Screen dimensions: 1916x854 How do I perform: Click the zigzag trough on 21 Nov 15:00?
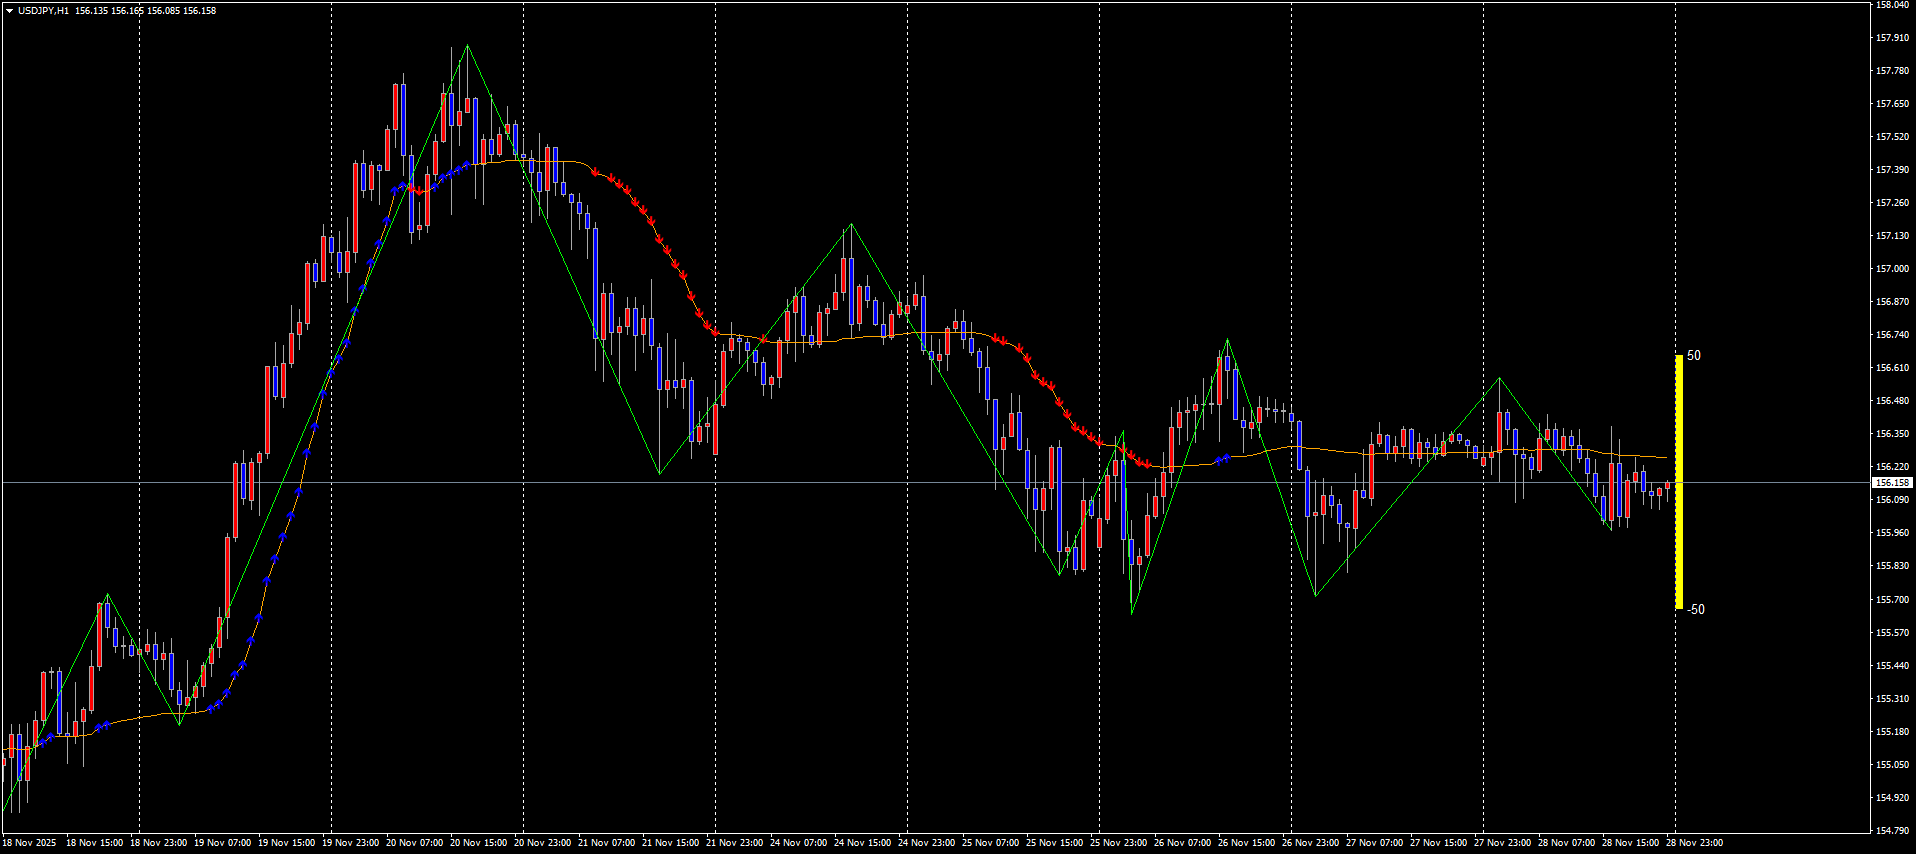pos(659,473)
